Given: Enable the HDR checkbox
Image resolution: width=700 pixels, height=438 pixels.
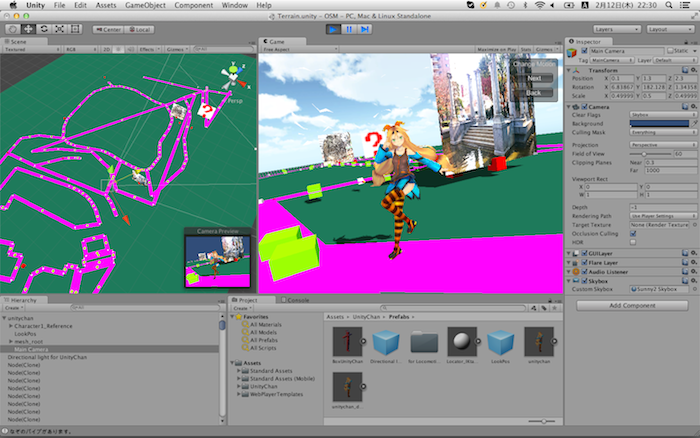Looking at the screenshot, I should coord(633,242).
